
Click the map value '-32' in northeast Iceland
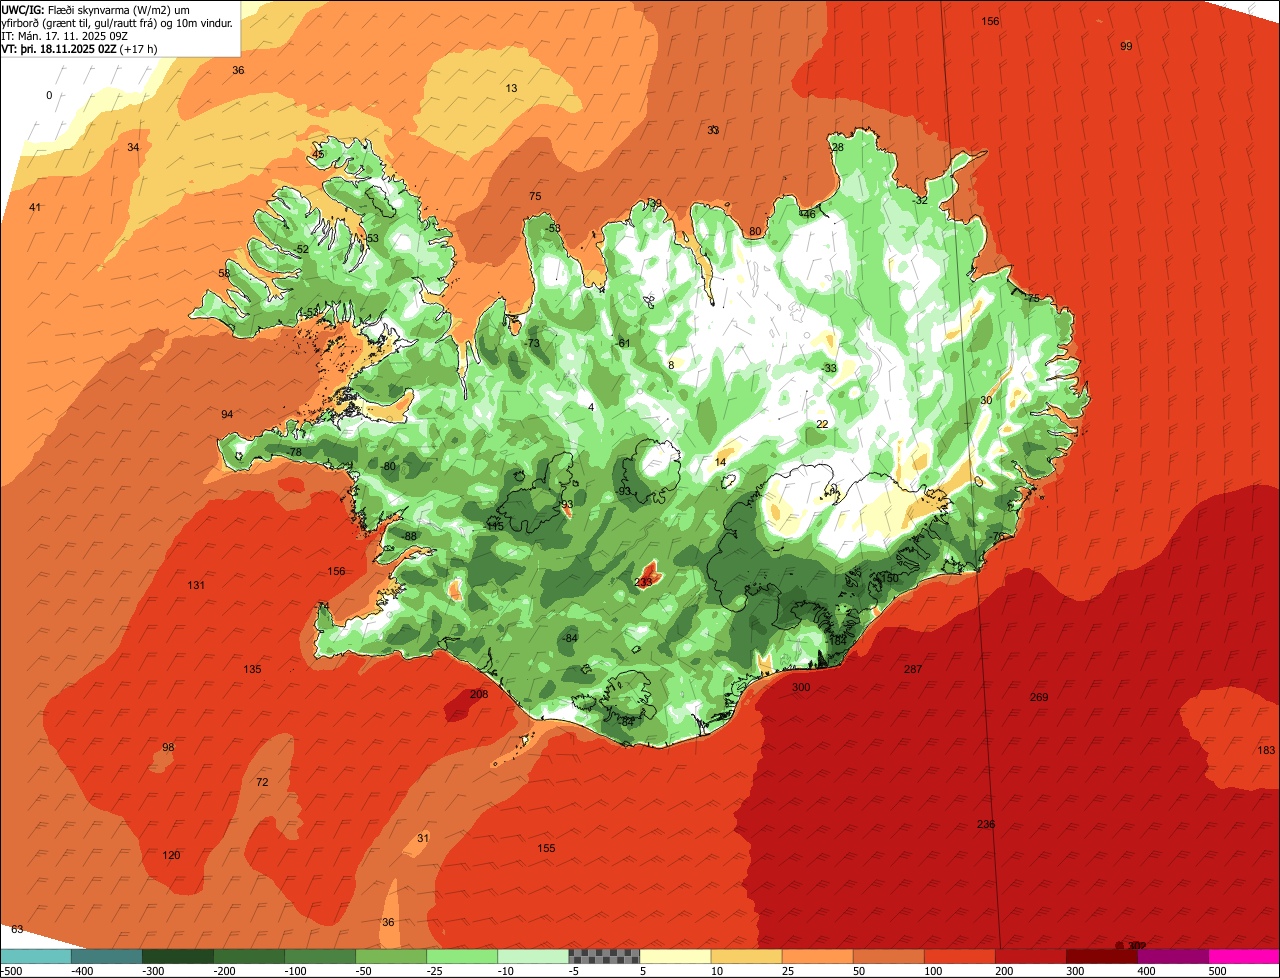coord(919,200)
